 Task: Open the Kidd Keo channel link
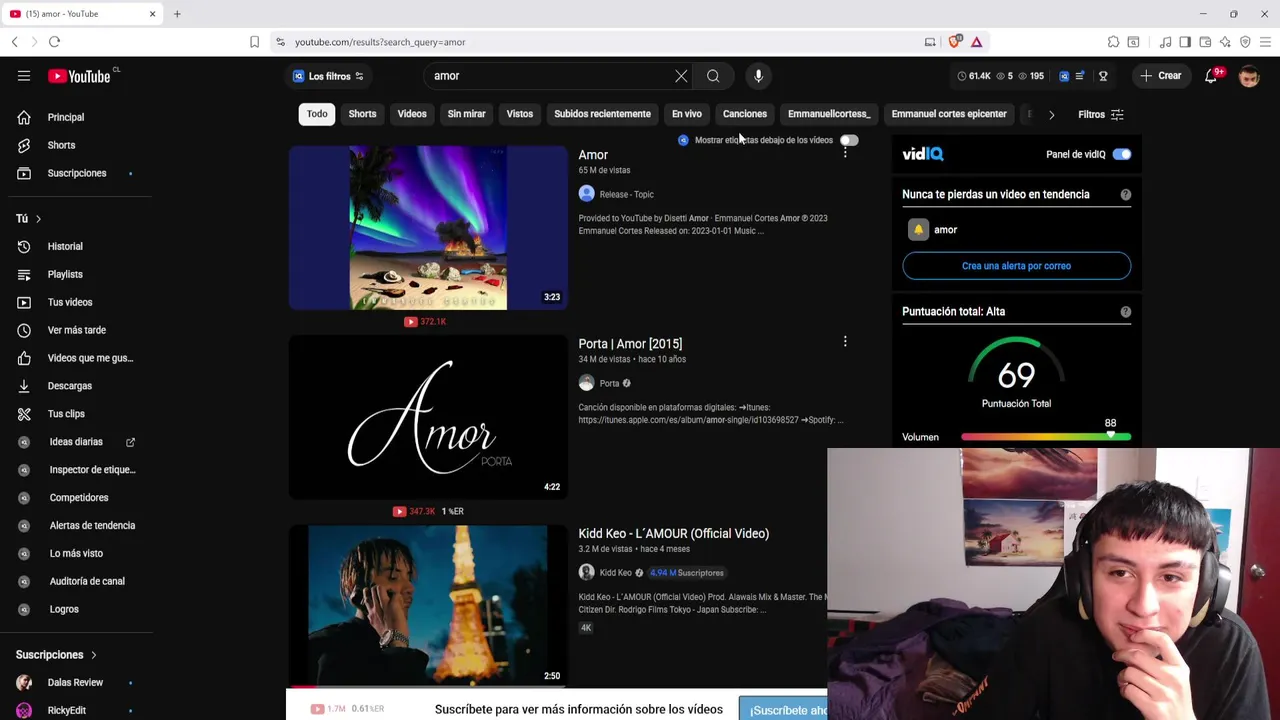click(x=615, y=573)
